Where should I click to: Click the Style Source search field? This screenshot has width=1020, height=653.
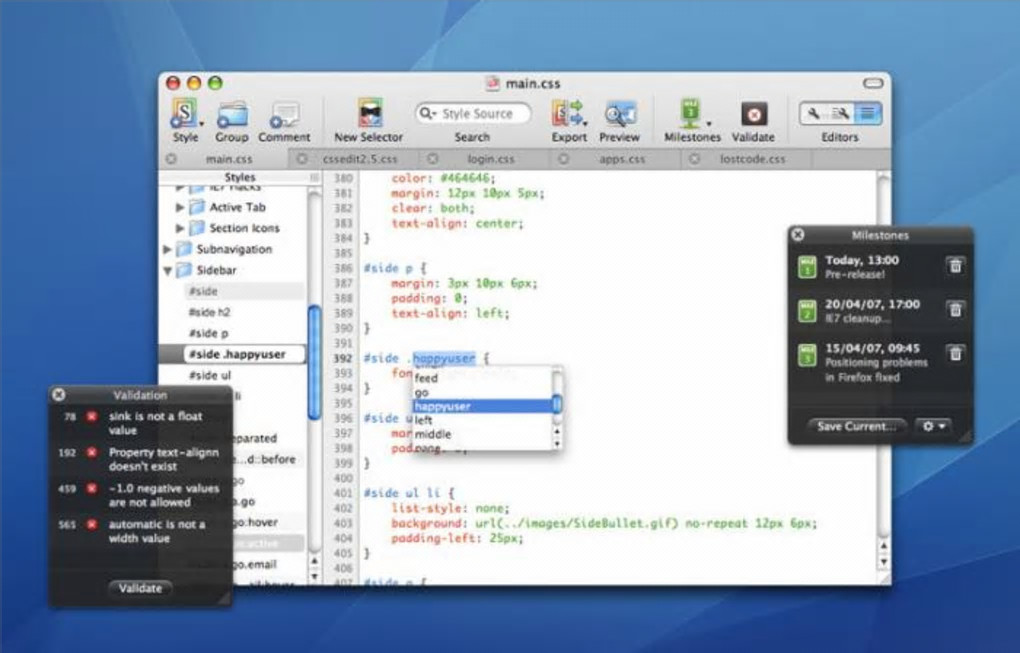click(x=473, y=114)
